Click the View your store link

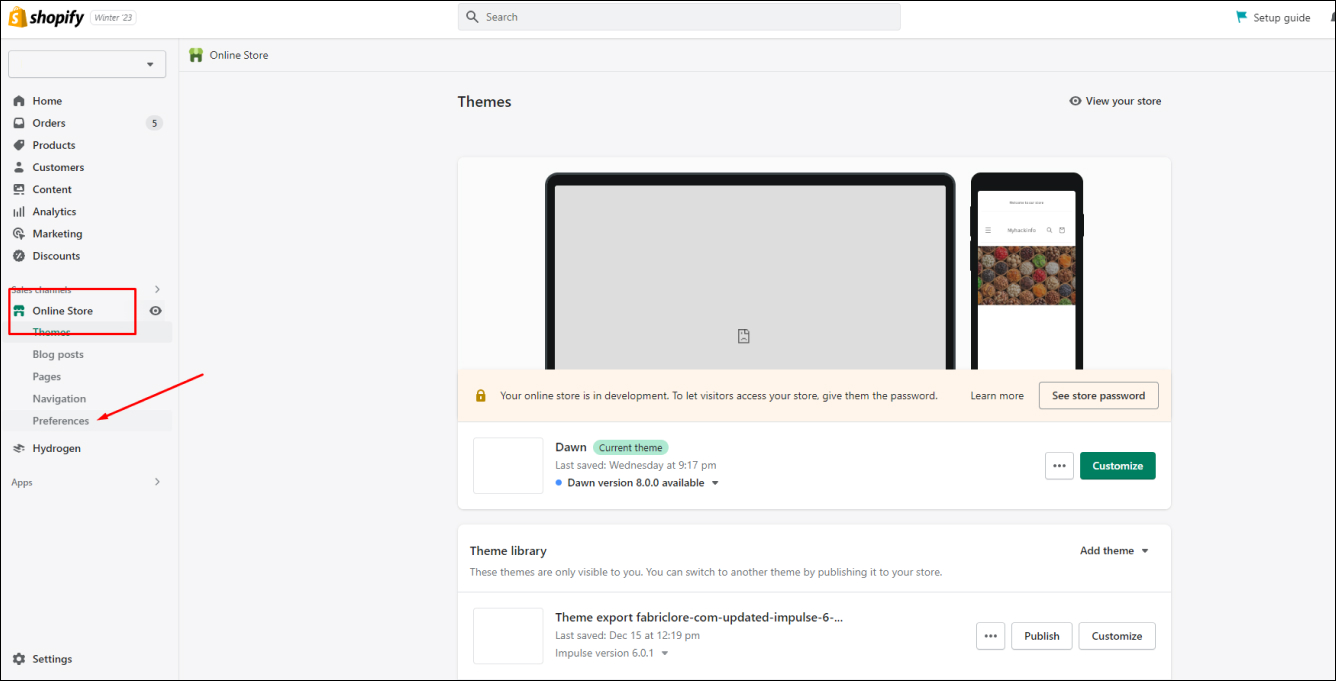coord(1115,101)
